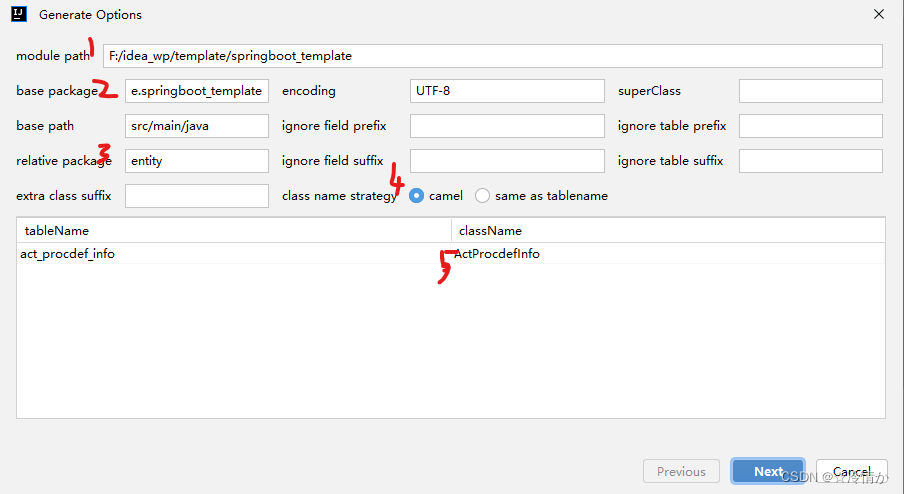
Task: Click the ignore field suffix input
Action: 507,161
